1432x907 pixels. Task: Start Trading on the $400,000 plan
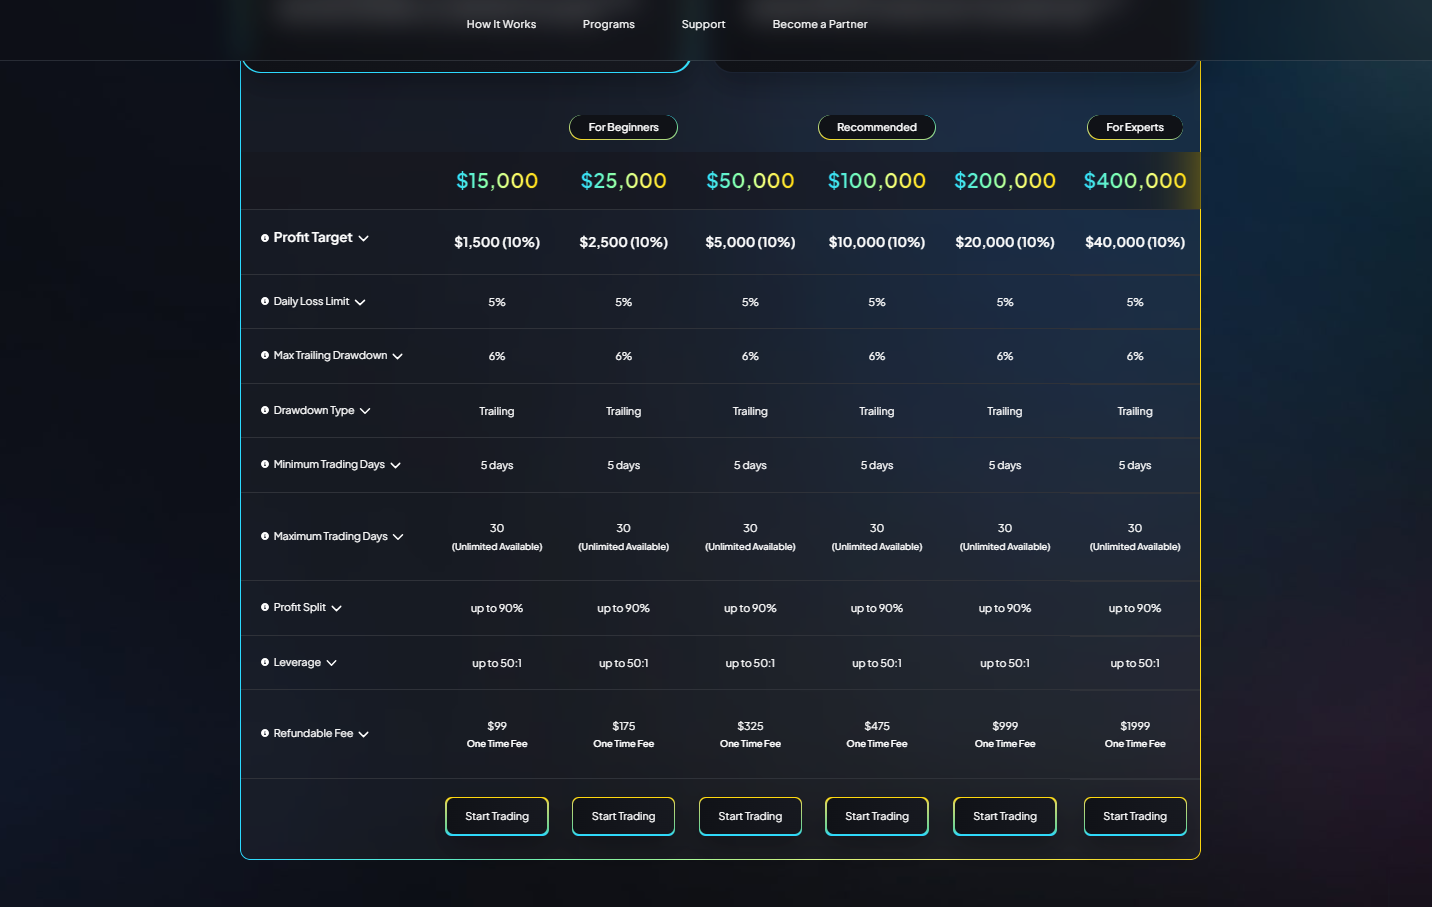(x=1135, y=816)
